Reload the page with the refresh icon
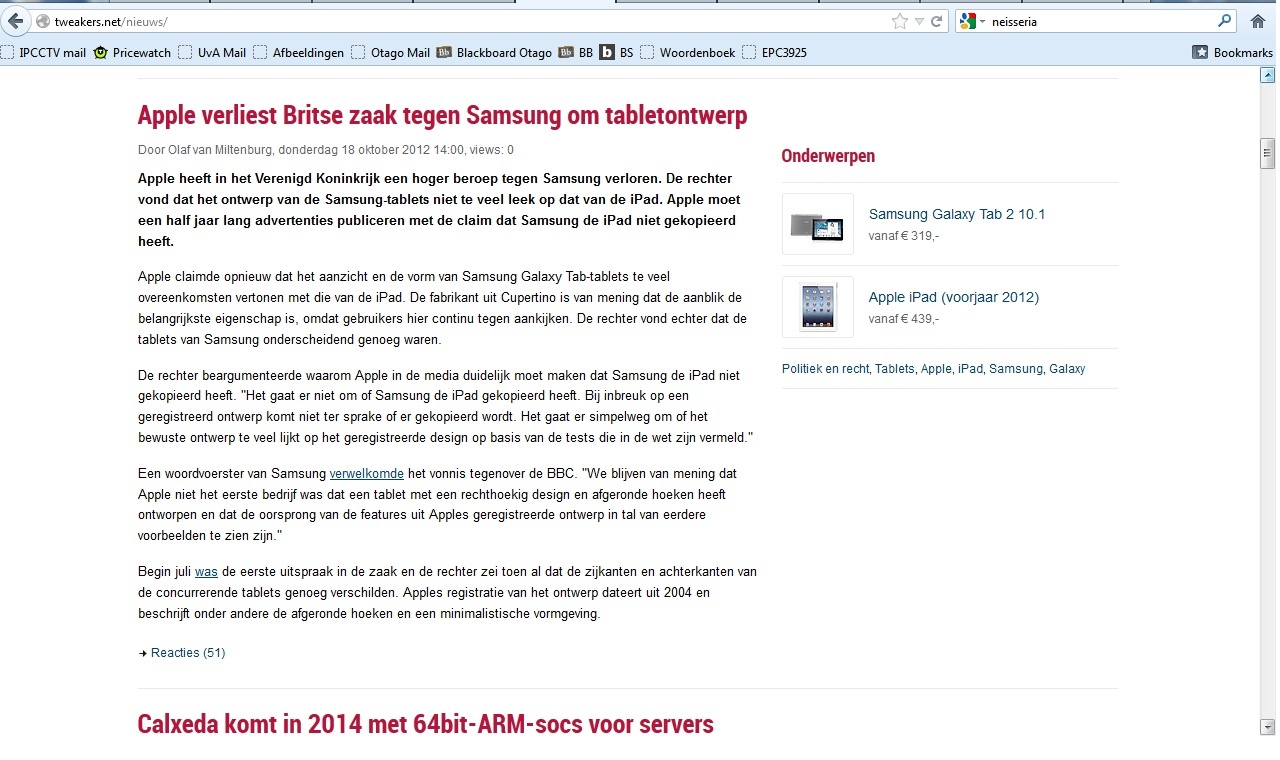 pos(937,21)
